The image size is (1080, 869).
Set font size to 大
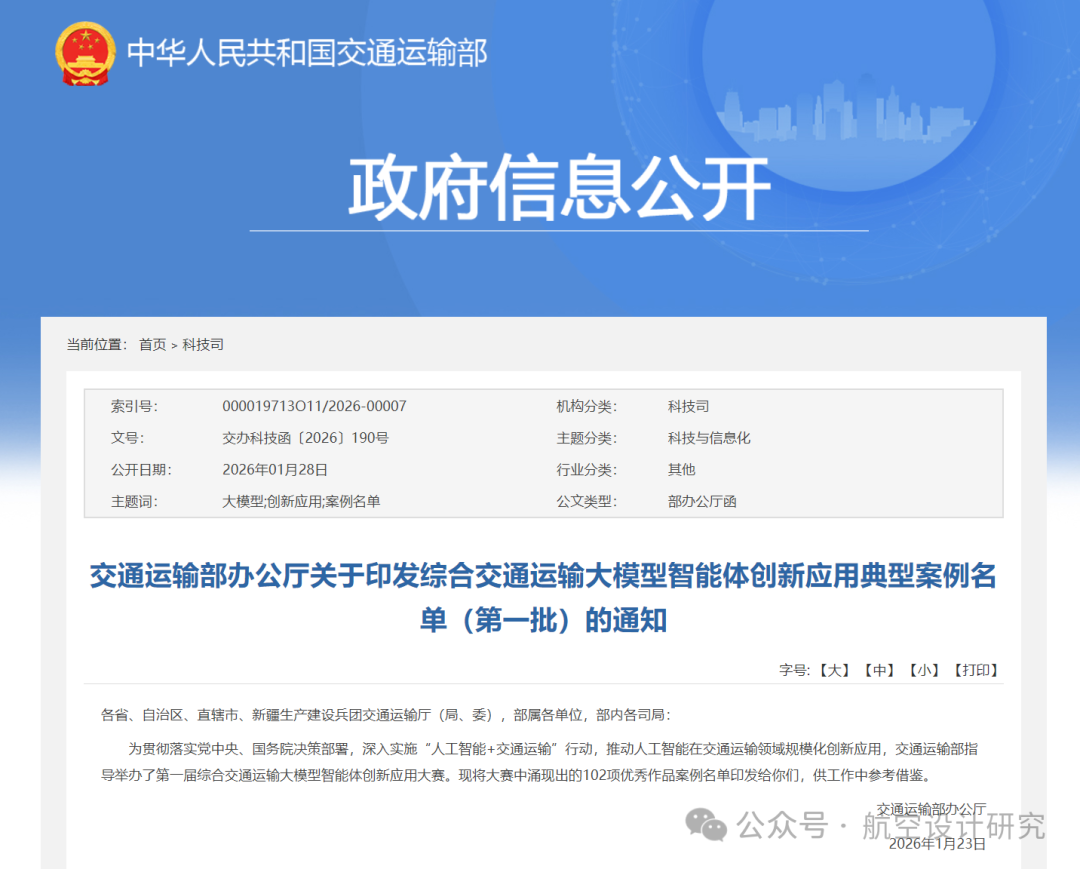[x=833, y=670]
